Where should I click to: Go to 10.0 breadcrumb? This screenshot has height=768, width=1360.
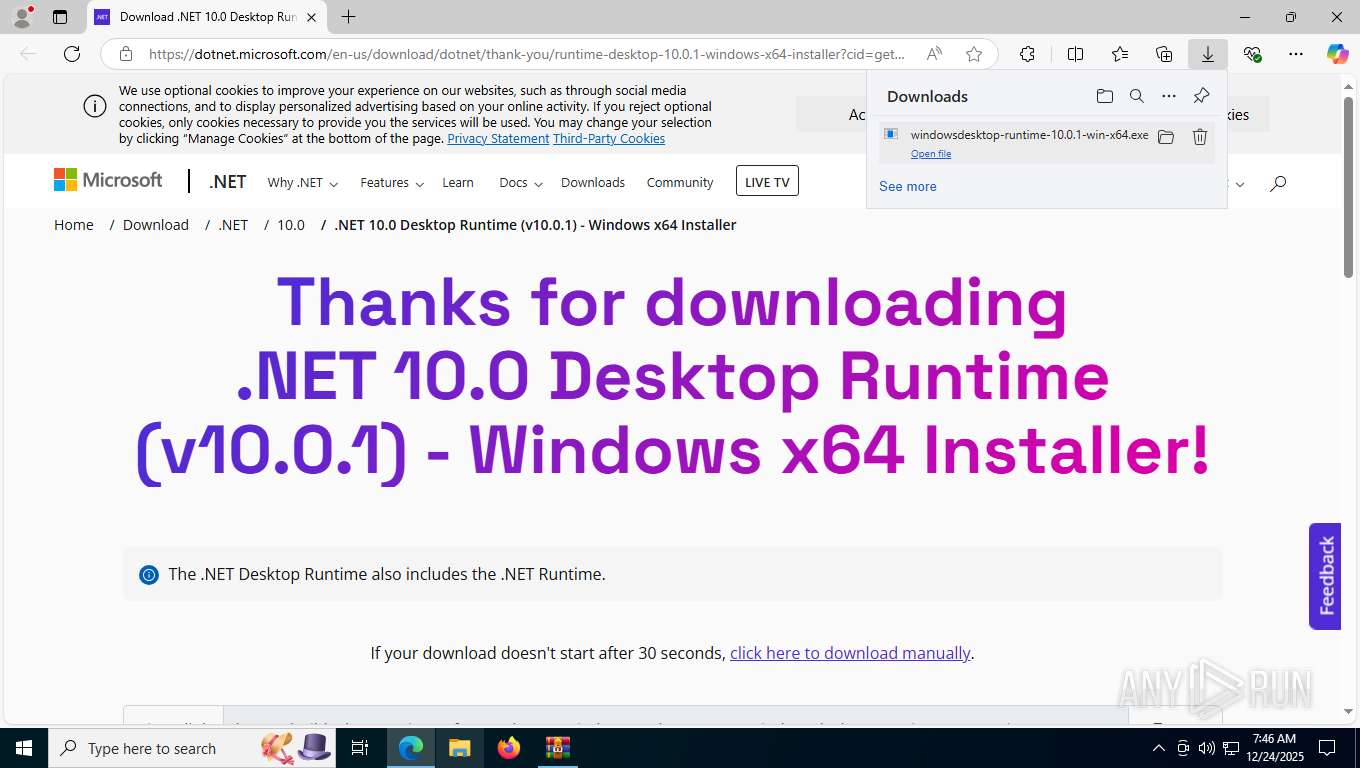[x=291, y=225]
